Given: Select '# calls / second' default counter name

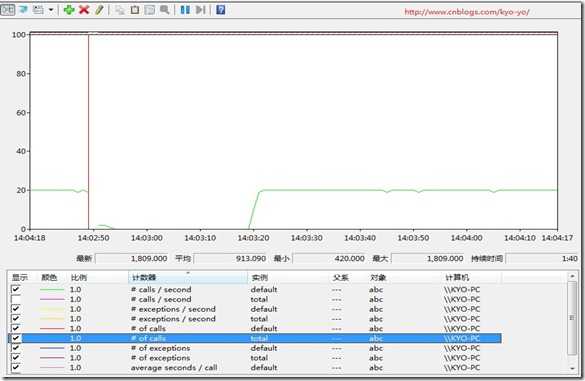Looking at the screenshot, I should click(161, 289).
